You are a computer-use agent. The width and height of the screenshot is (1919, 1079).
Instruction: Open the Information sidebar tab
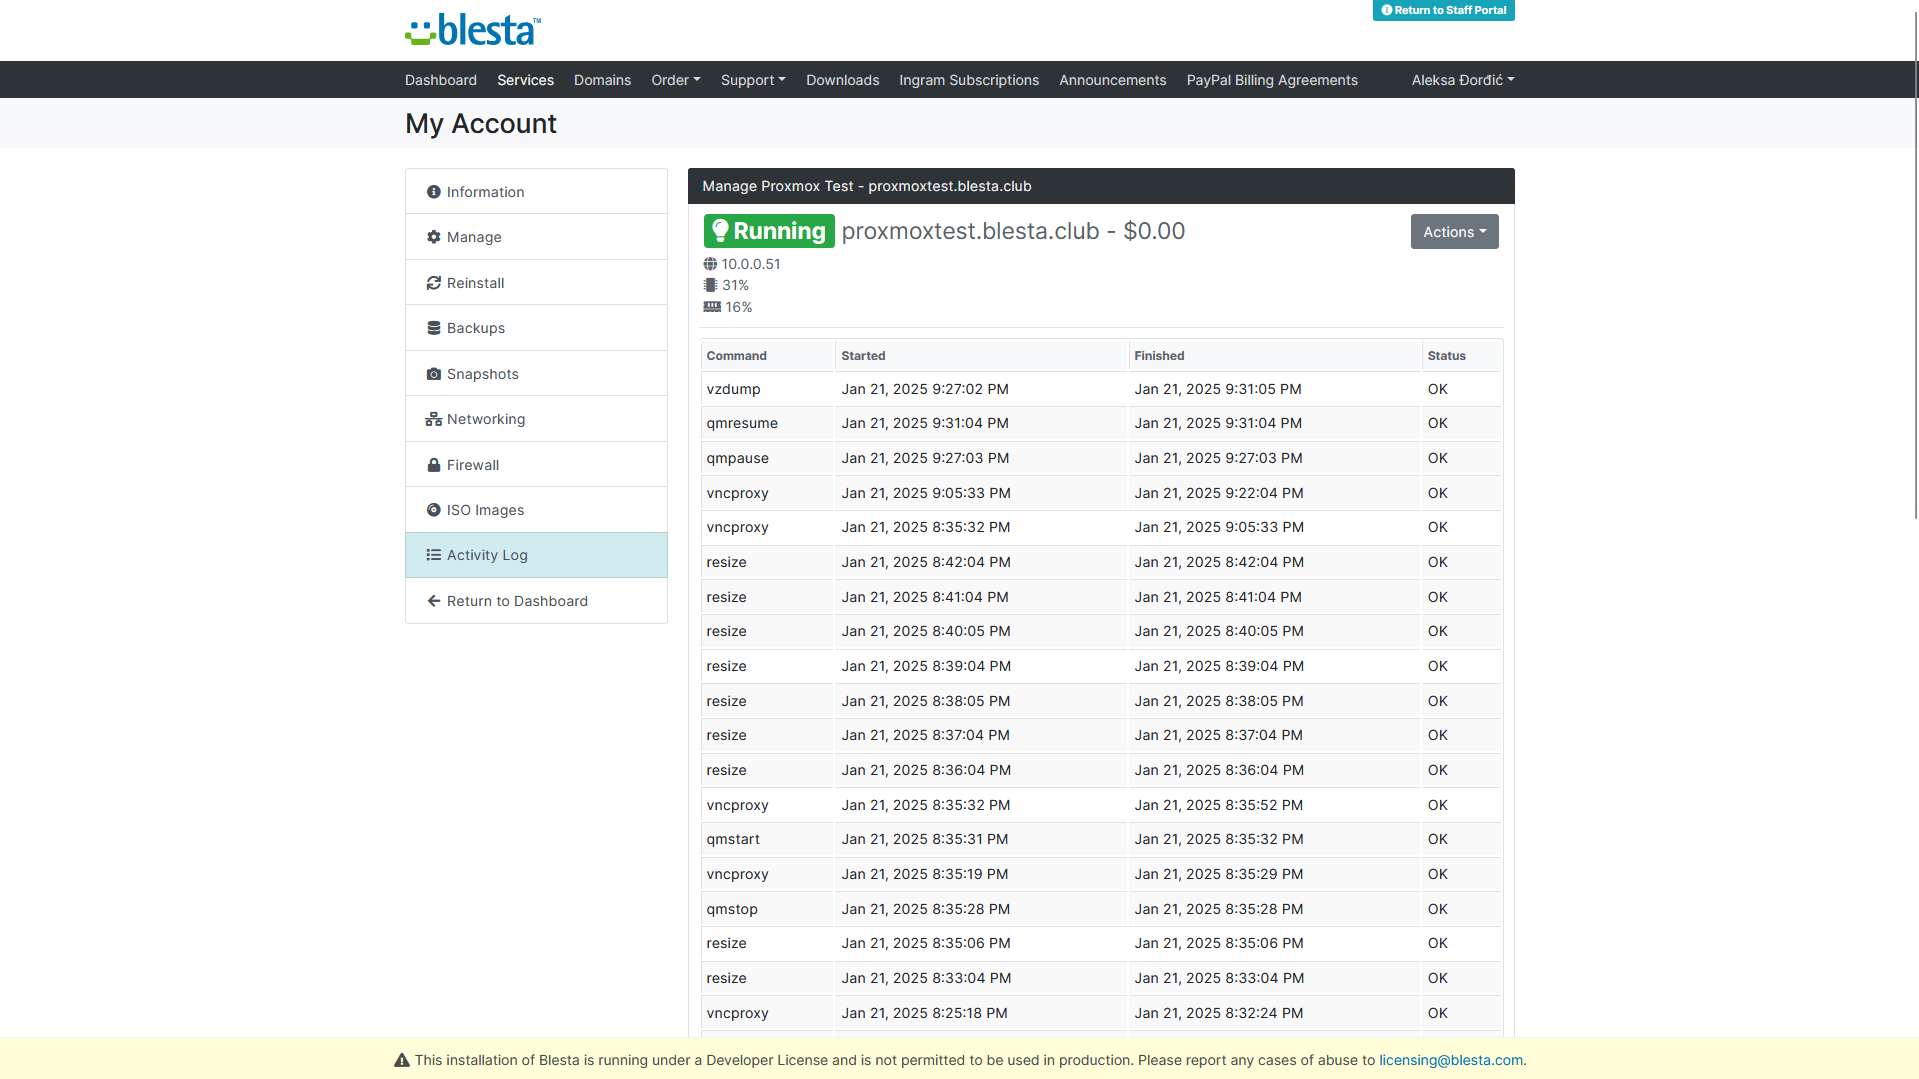[x=536, y=192]
